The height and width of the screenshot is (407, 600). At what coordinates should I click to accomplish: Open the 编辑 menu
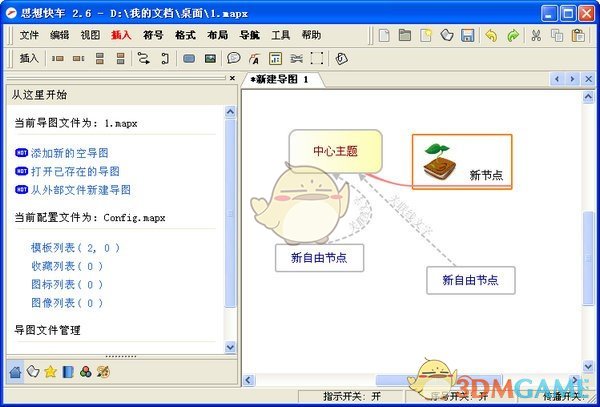(x=60, y=35)
